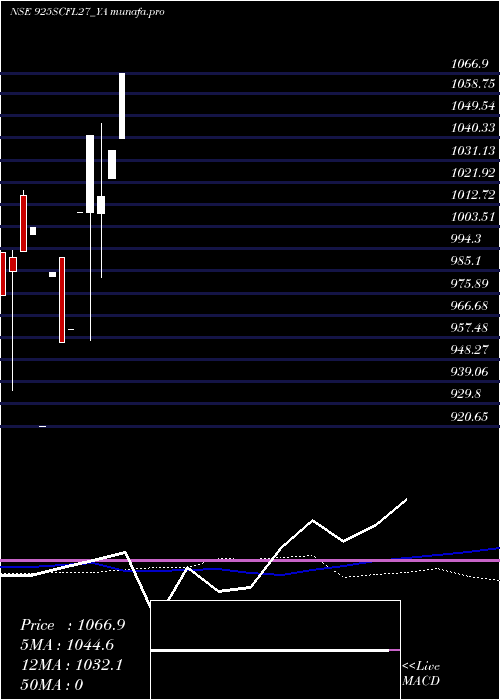Select the 1031.13 price axis label
This screenshot has width=500, height=700.
473,150
